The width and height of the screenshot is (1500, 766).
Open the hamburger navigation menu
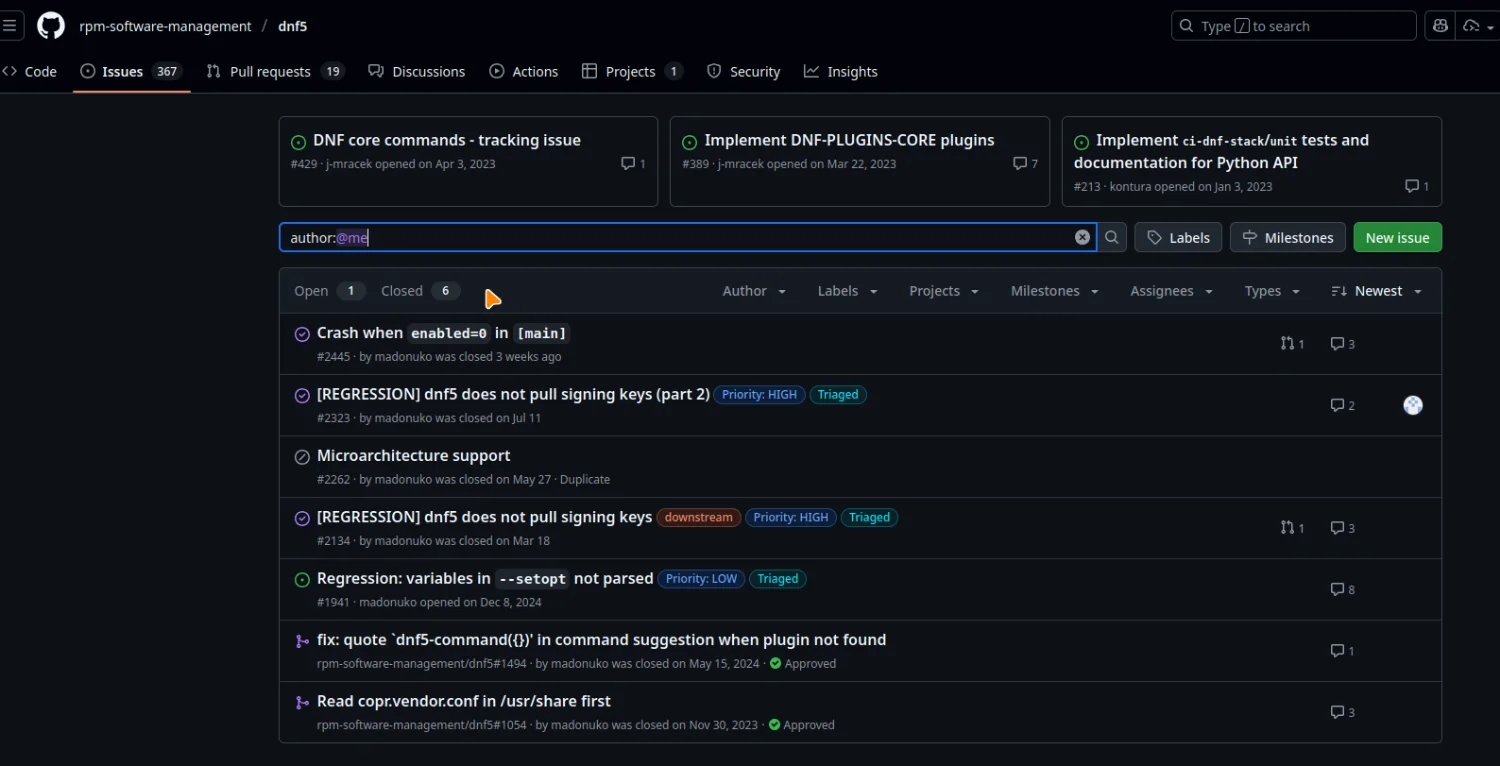10,26
